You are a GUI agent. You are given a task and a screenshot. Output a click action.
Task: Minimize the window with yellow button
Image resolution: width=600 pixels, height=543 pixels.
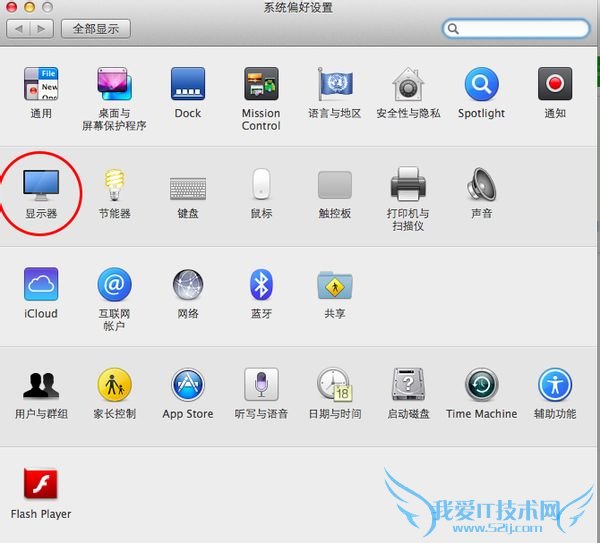click(29, 7)
